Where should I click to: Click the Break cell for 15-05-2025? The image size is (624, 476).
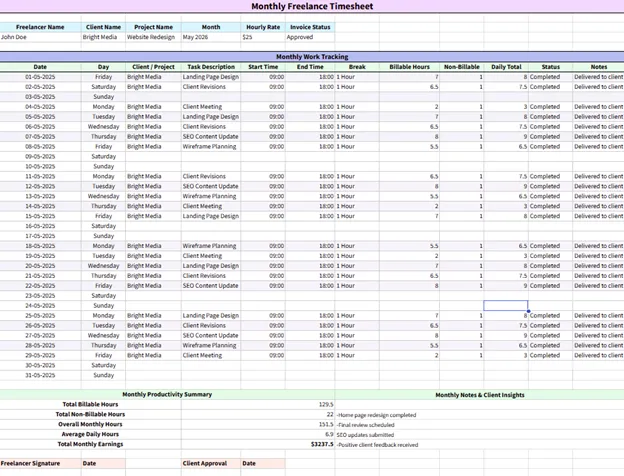pos(357,216)
